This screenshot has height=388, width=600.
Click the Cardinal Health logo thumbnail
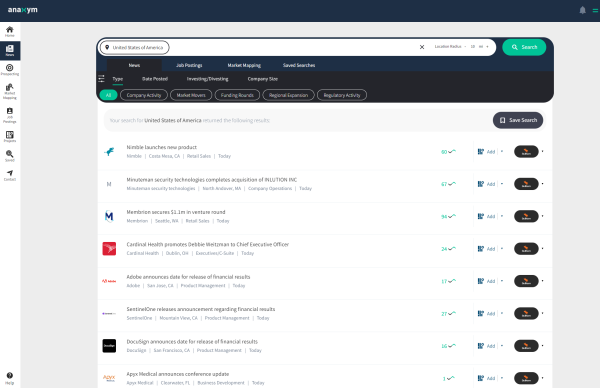[x=109, y=249]
